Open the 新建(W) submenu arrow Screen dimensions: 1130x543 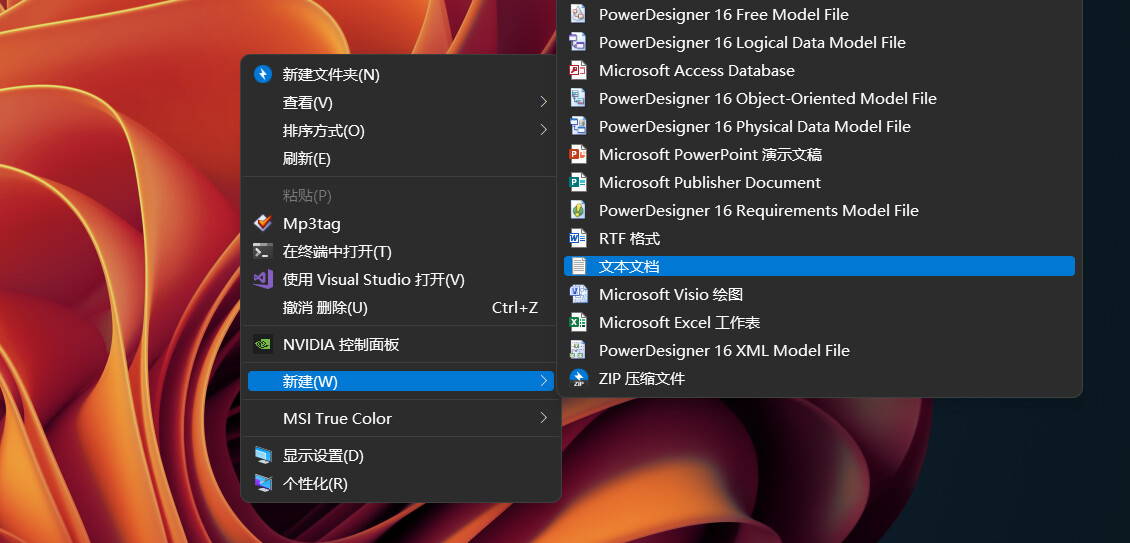[x=543, y=381]
